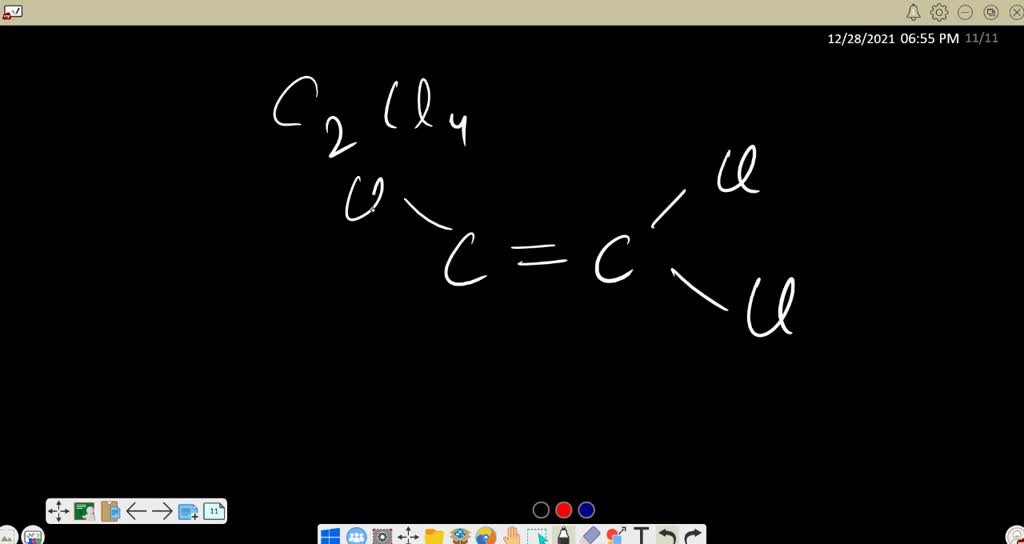The image size is (1024, 544).
Task: Open the green teacher board icon
Action: 84,511
